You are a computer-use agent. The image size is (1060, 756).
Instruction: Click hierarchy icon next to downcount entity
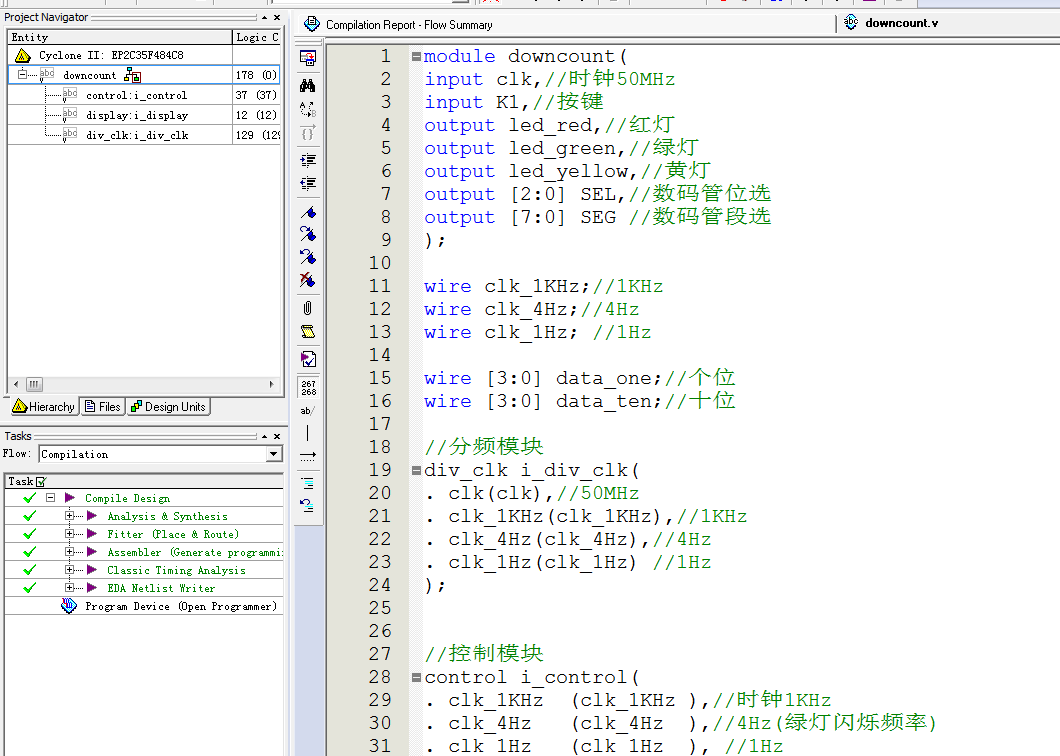tap(132, 75)
